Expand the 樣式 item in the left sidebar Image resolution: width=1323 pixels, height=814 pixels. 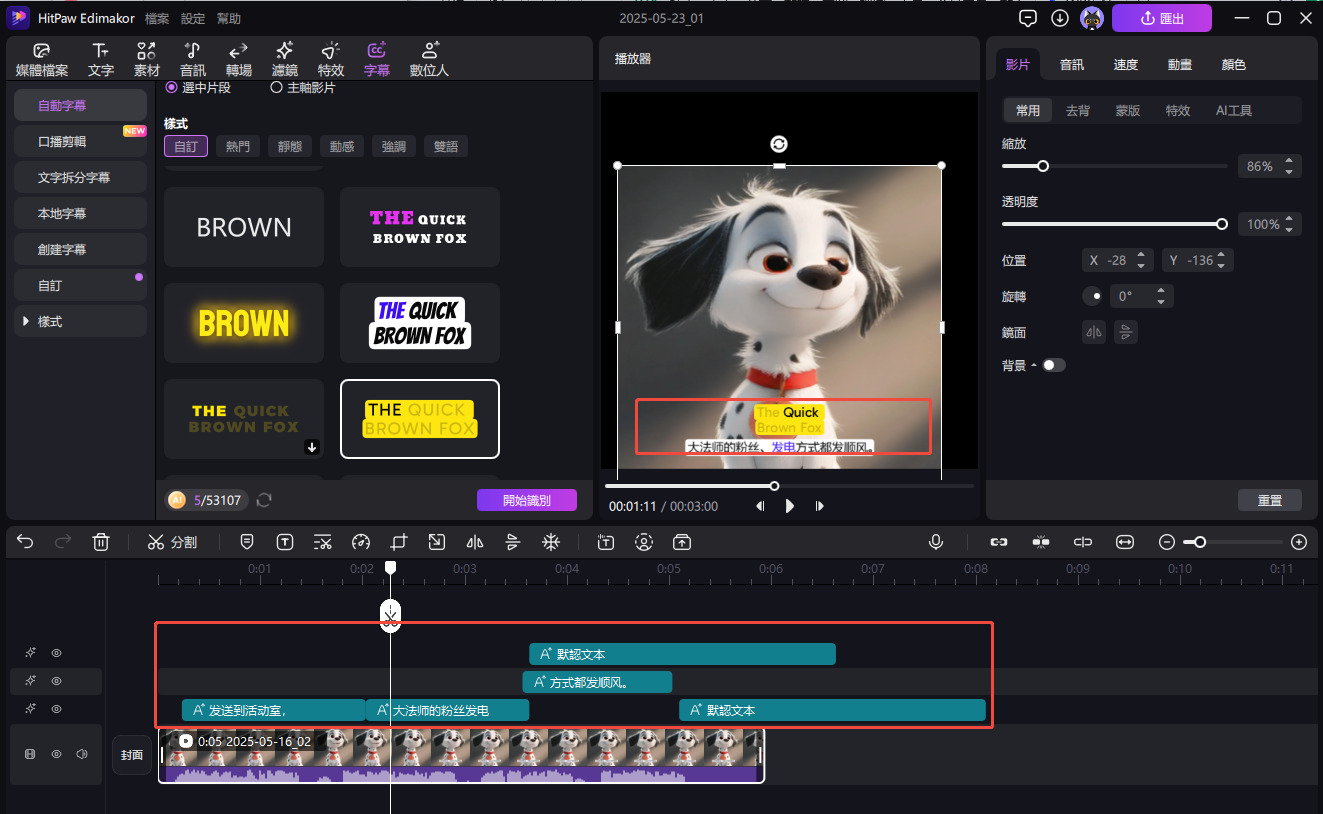(x=80, y=321)
